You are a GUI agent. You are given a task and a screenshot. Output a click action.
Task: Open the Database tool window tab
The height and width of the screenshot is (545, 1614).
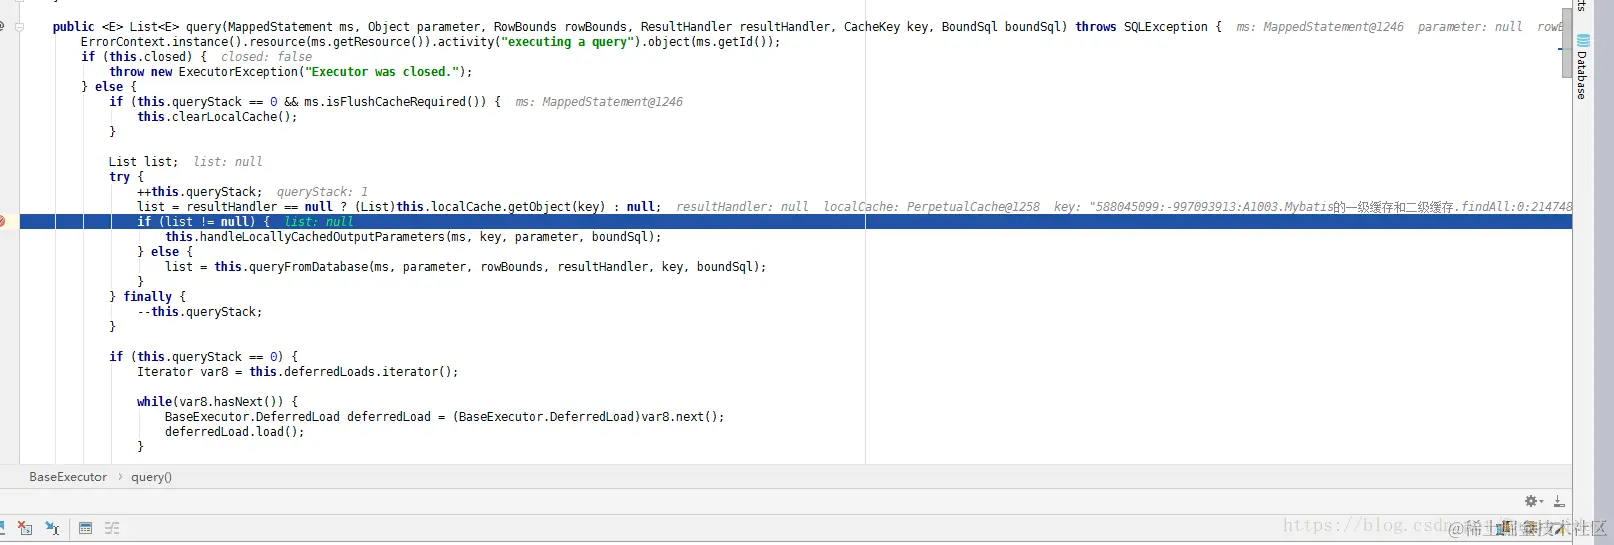[x=1582, y=67]
